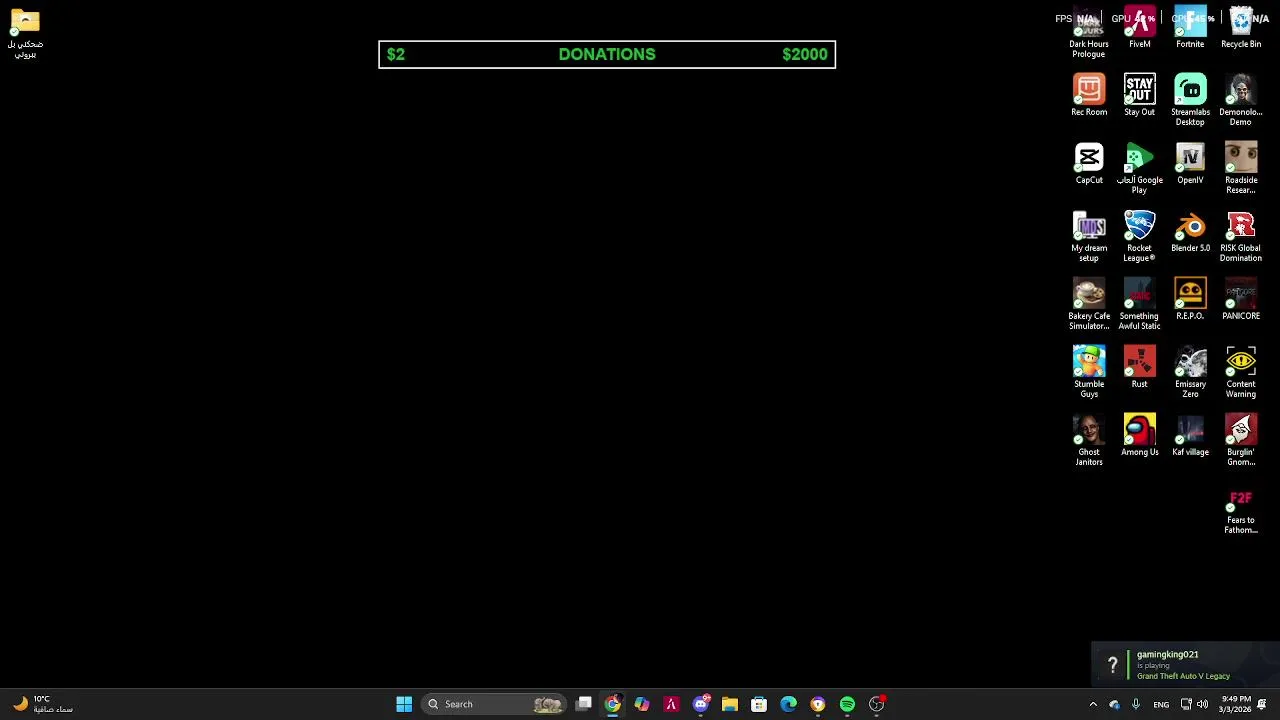Switch to Google Chrome in the taskbar
Viewport: 1280px width, 720px height.
tap(613, 704)
